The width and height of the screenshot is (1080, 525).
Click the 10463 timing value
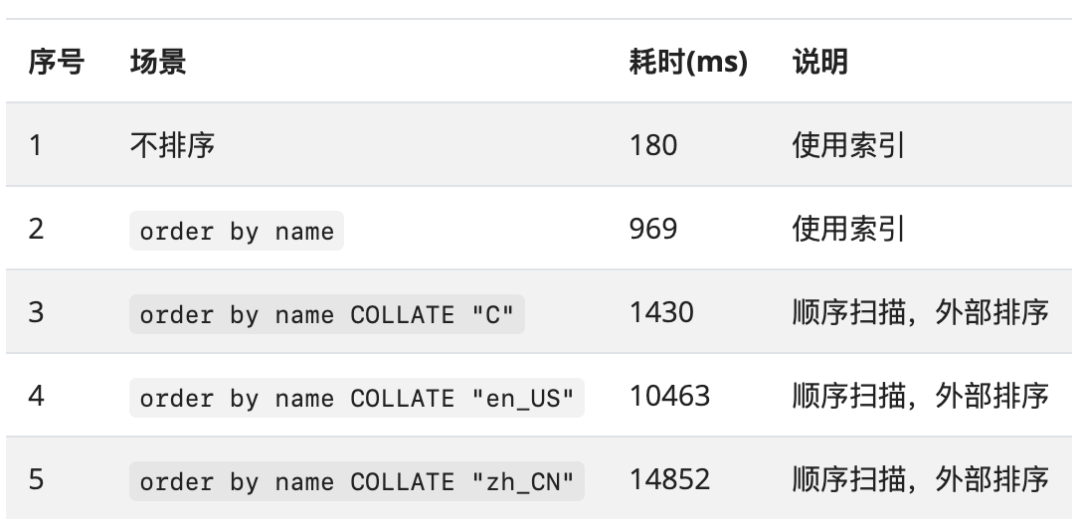click(669, 396)
